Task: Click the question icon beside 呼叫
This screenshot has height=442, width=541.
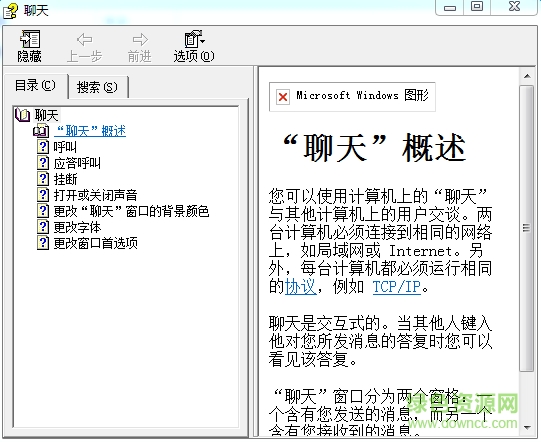Action: tap(43, 147)
